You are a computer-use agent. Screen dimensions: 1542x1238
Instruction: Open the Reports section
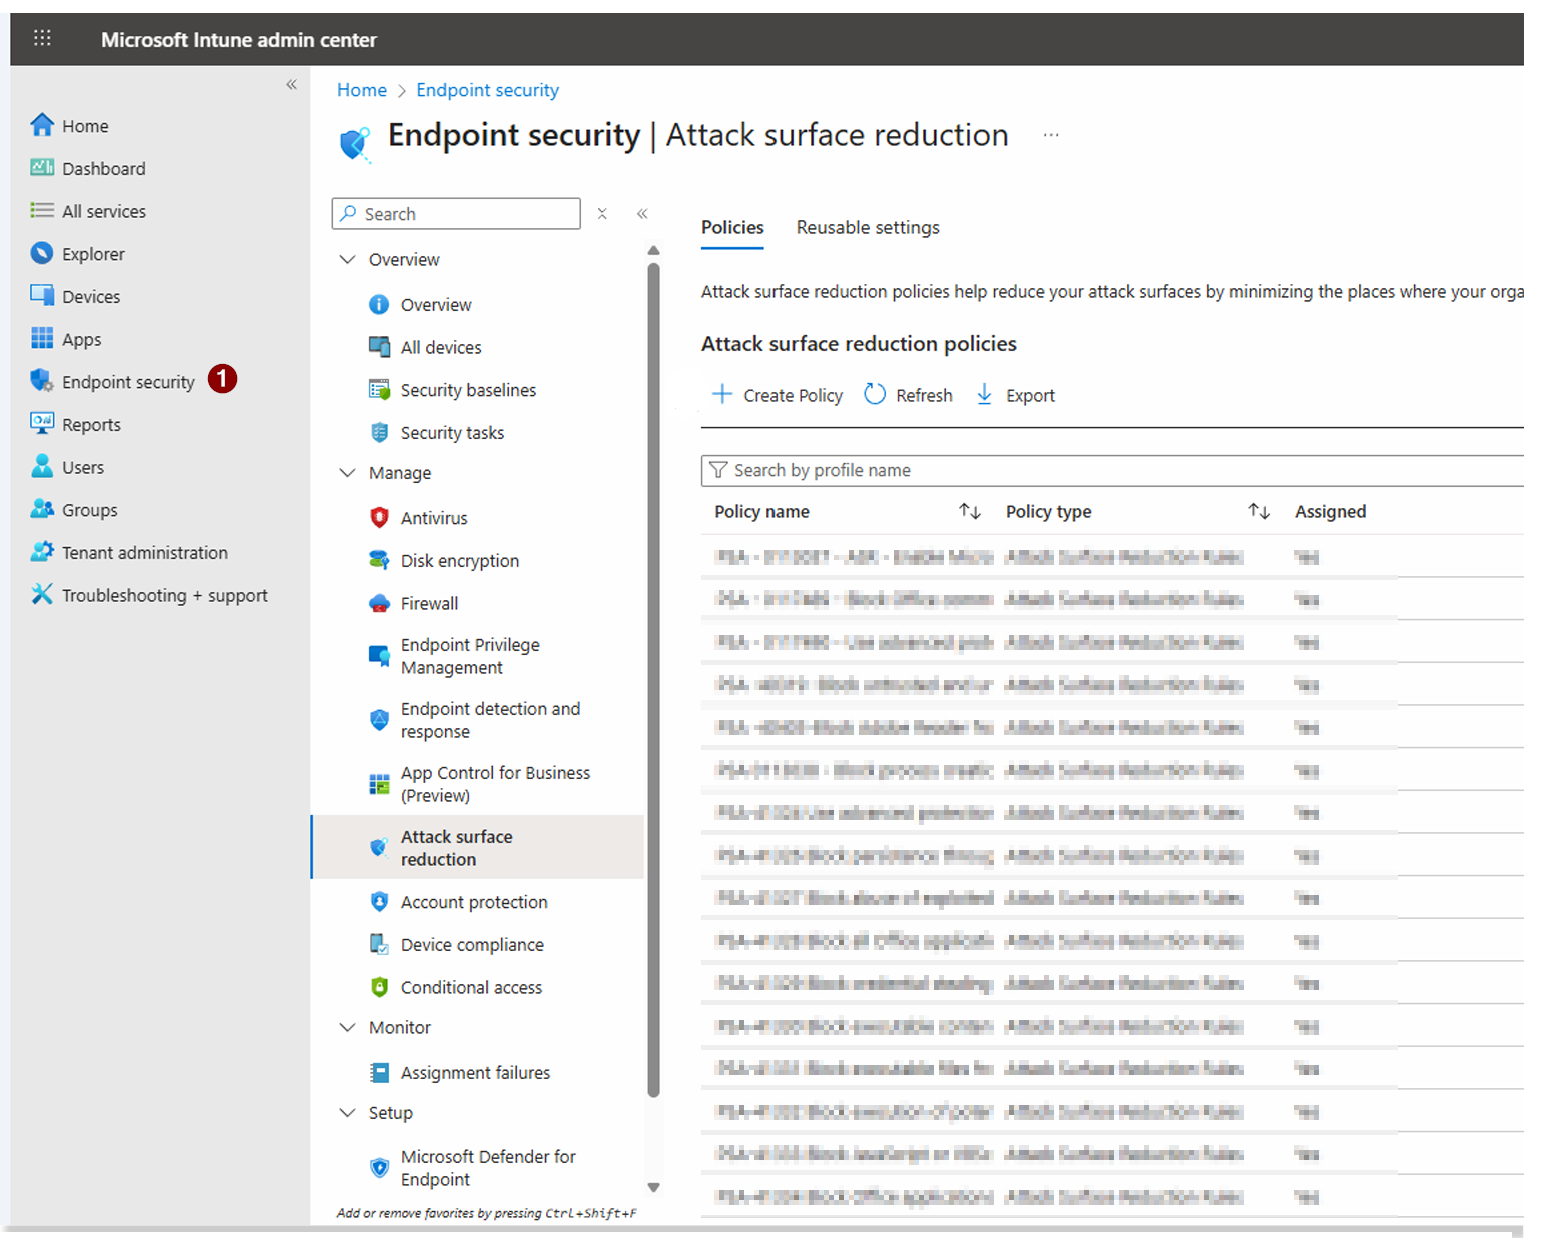click(90, 424)
